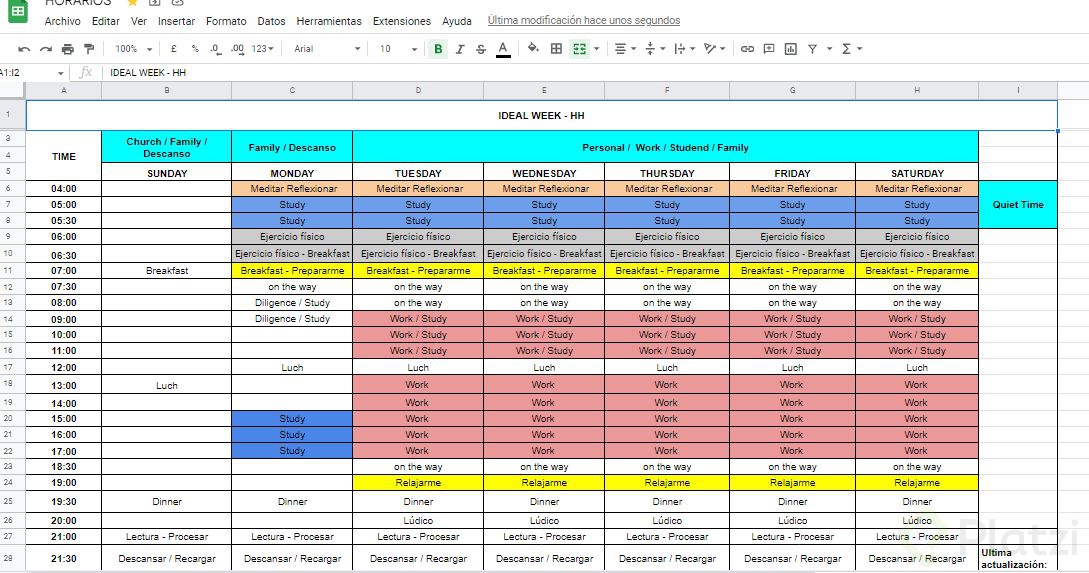Click the Undo arrow icon
Screen dimensions: 1089x573
coord(24,49)
